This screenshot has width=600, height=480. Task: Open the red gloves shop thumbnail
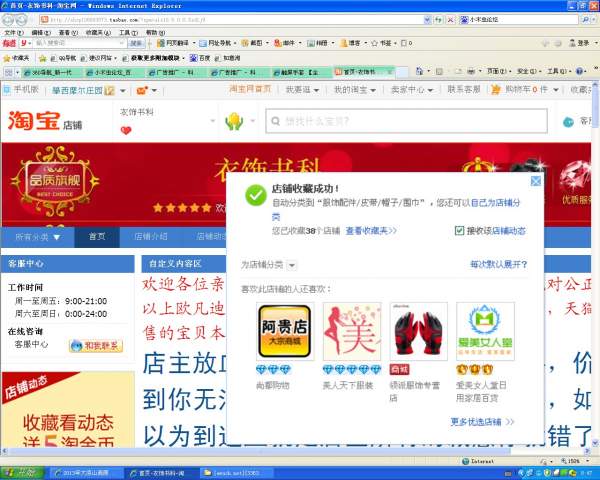[418, 331]
